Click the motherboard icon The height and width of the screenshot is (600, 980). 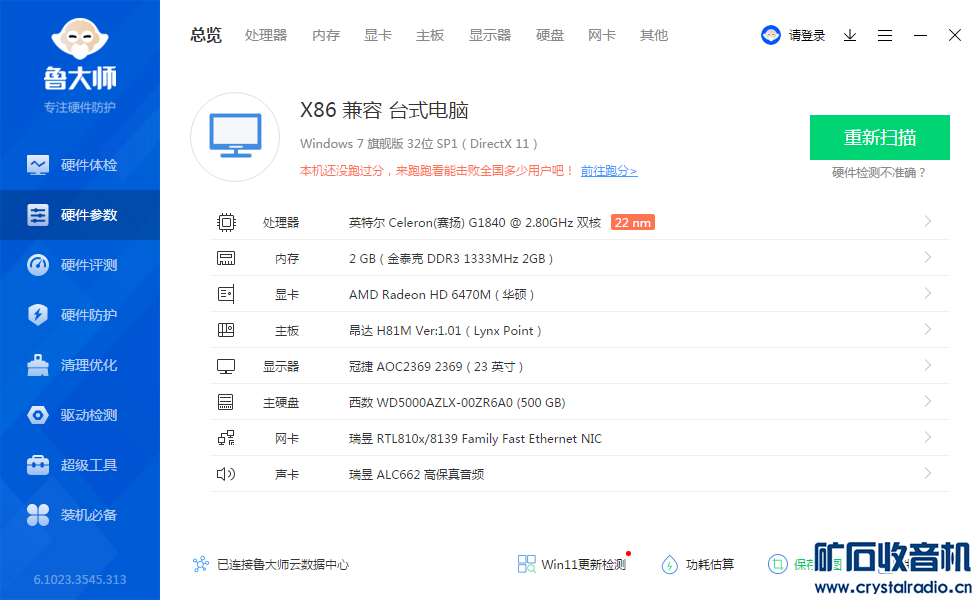pyautogui.click(x=226, y=330)
